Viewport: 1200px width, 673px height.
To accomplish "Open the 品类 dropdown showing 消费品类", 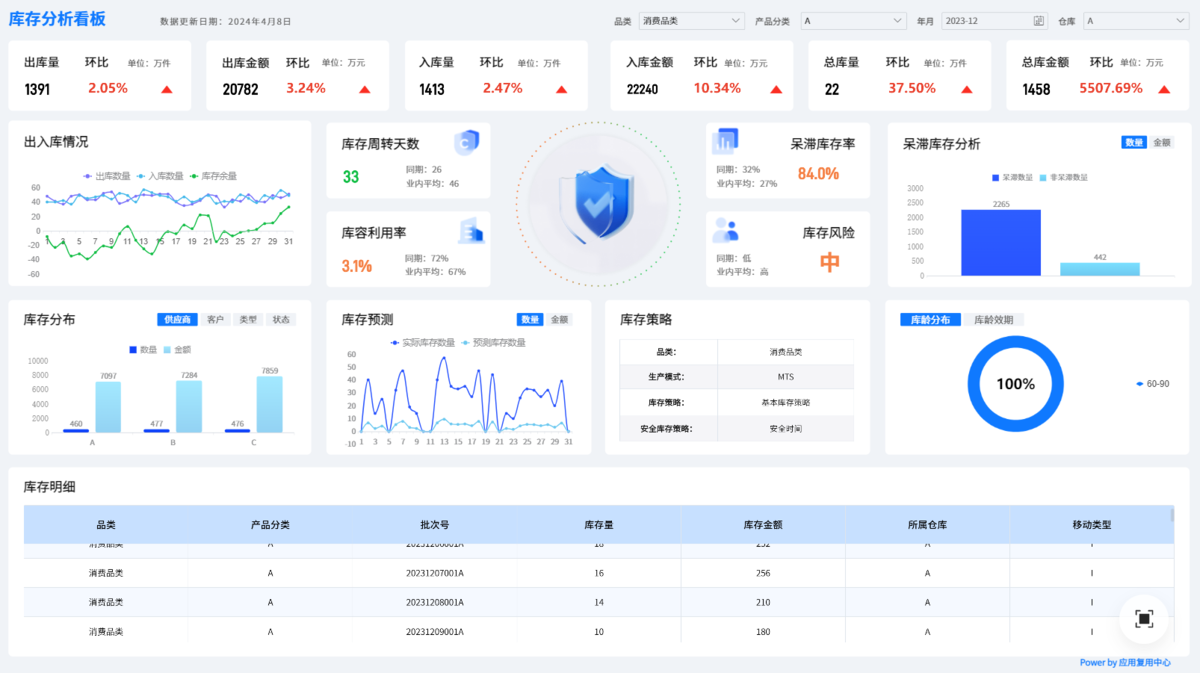I will (691, 20).
